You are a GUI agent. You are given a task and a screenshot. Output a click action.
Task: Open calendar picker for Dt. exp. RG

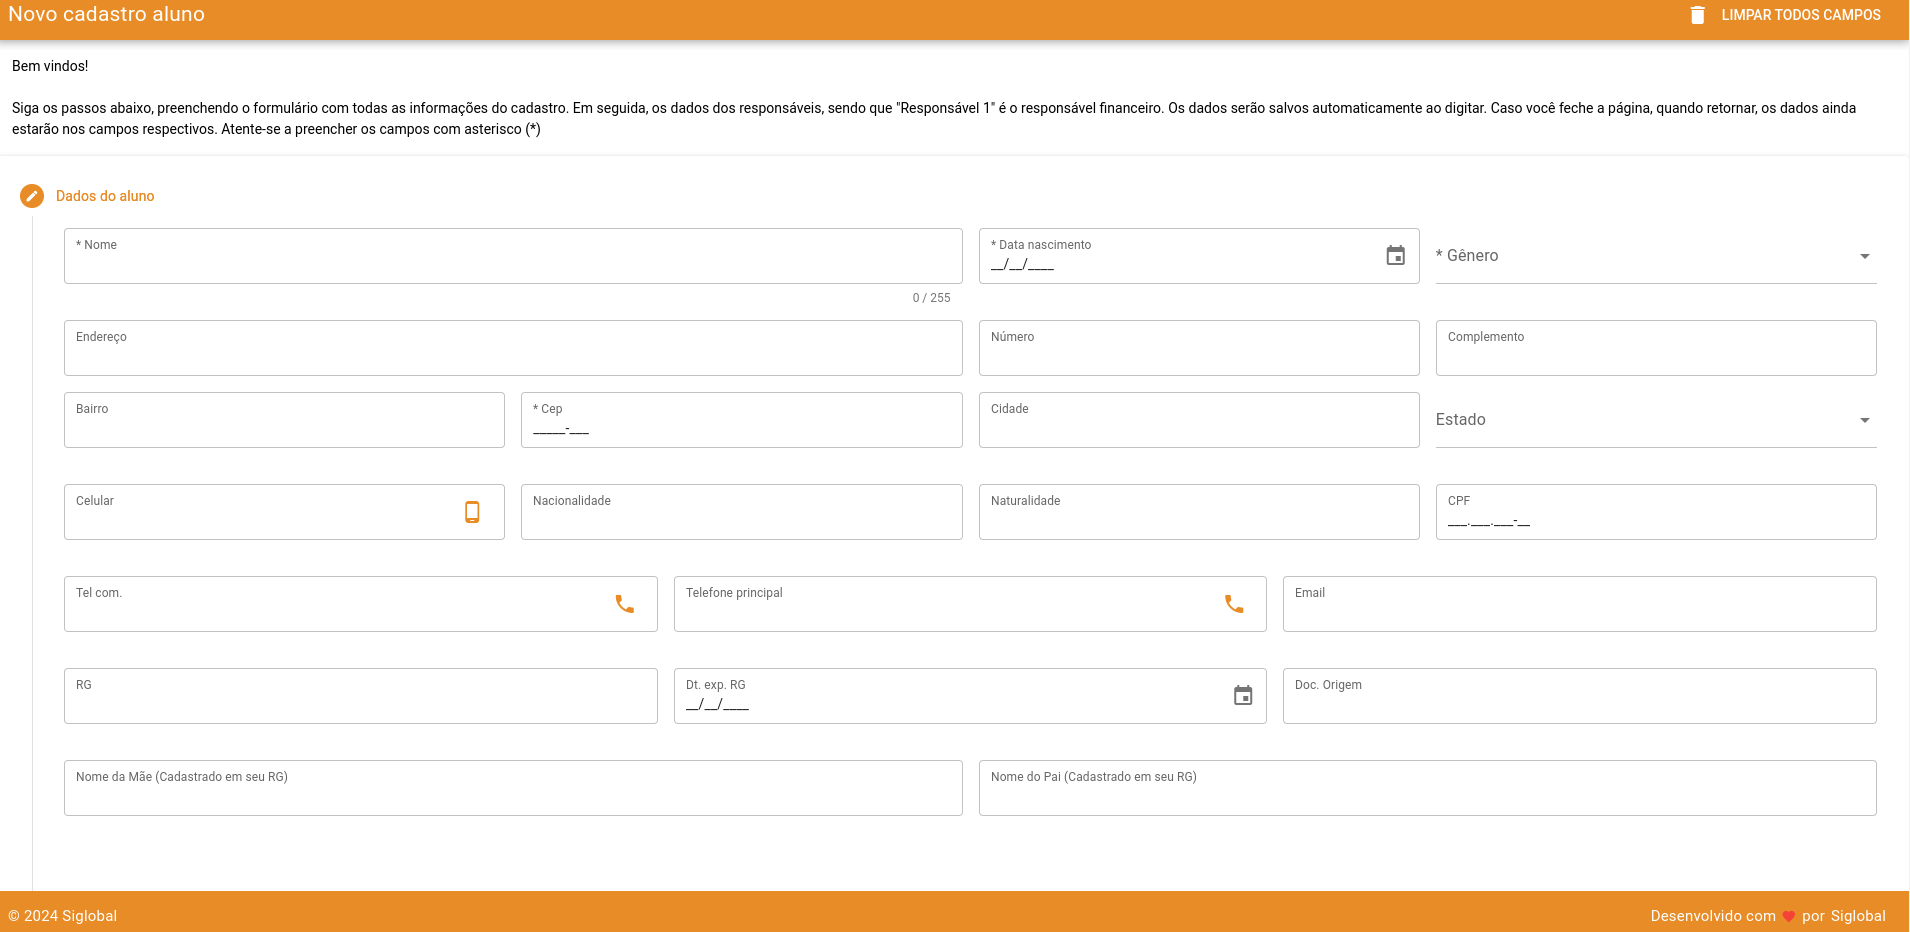pyautogui.click(x=1242, y=696)
